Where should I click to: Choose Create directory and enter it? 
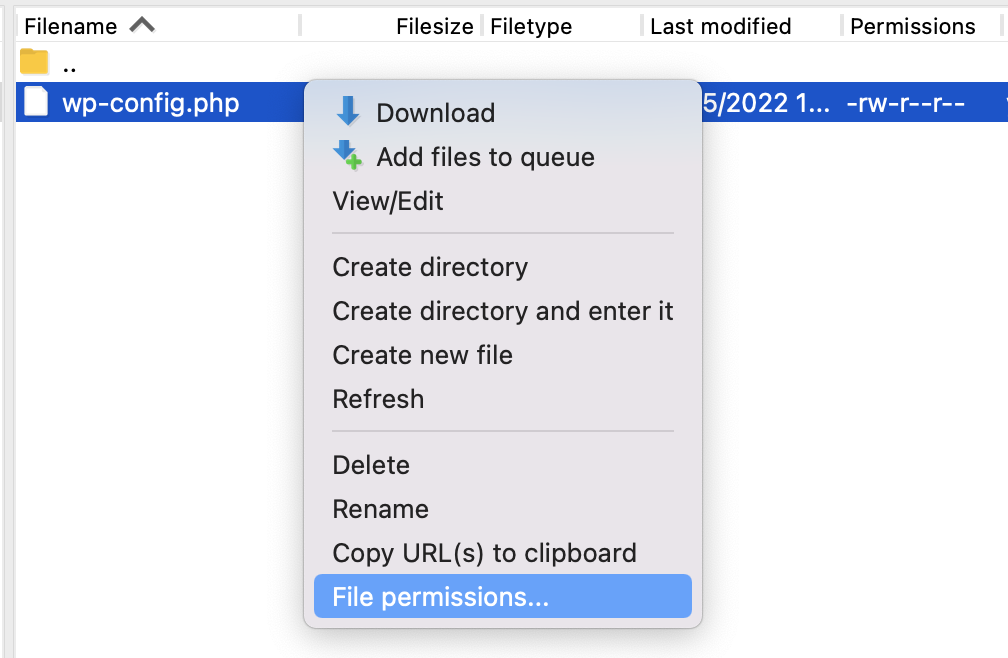click(x=501, y=311)
